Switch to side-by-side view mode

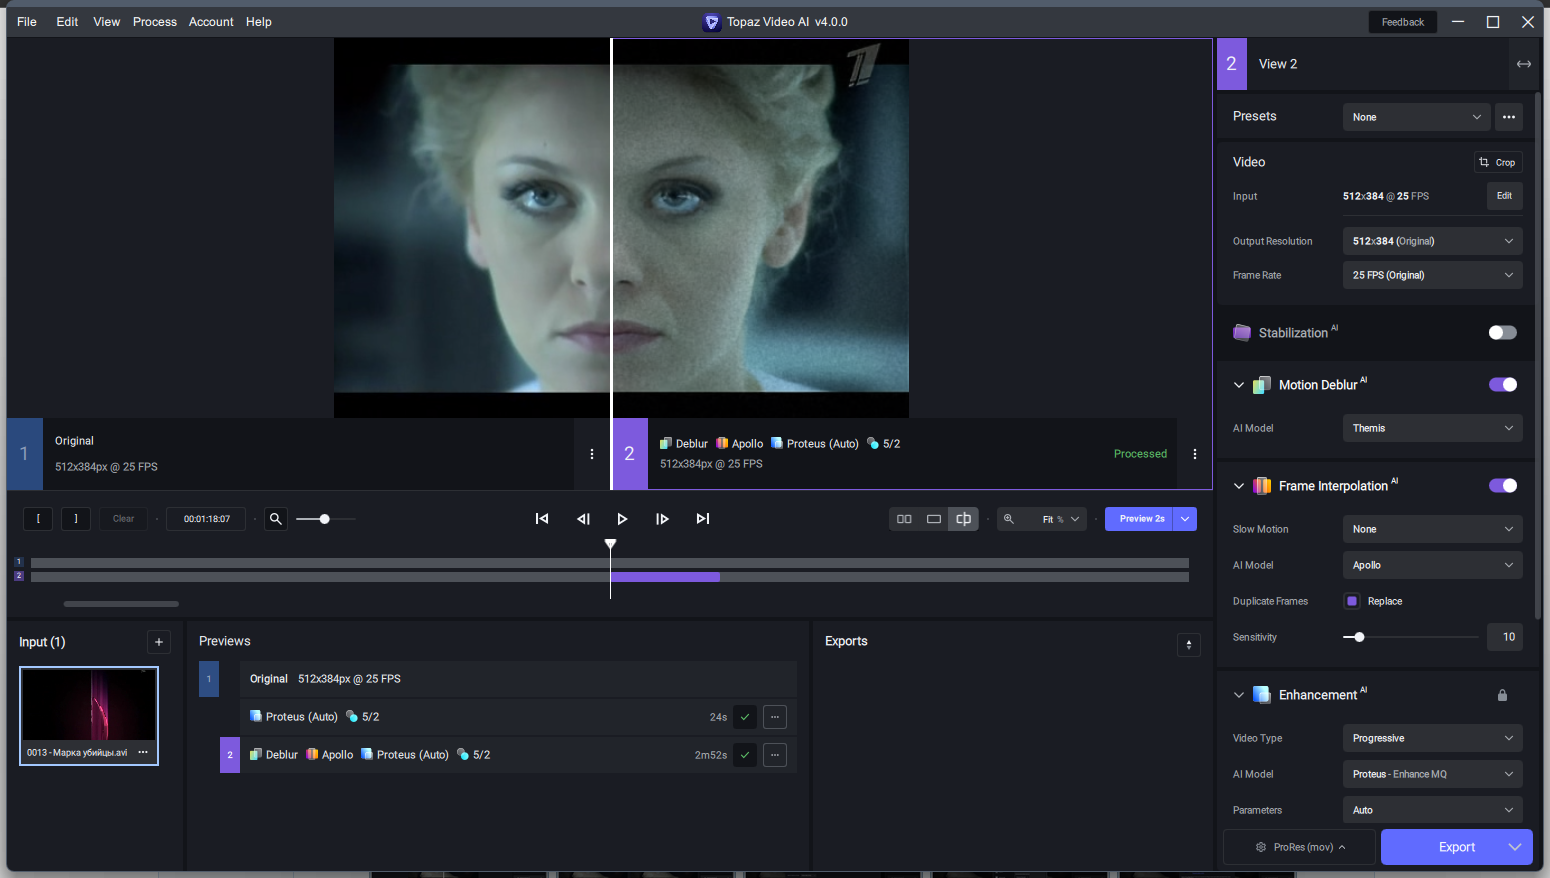pos(904,519)
